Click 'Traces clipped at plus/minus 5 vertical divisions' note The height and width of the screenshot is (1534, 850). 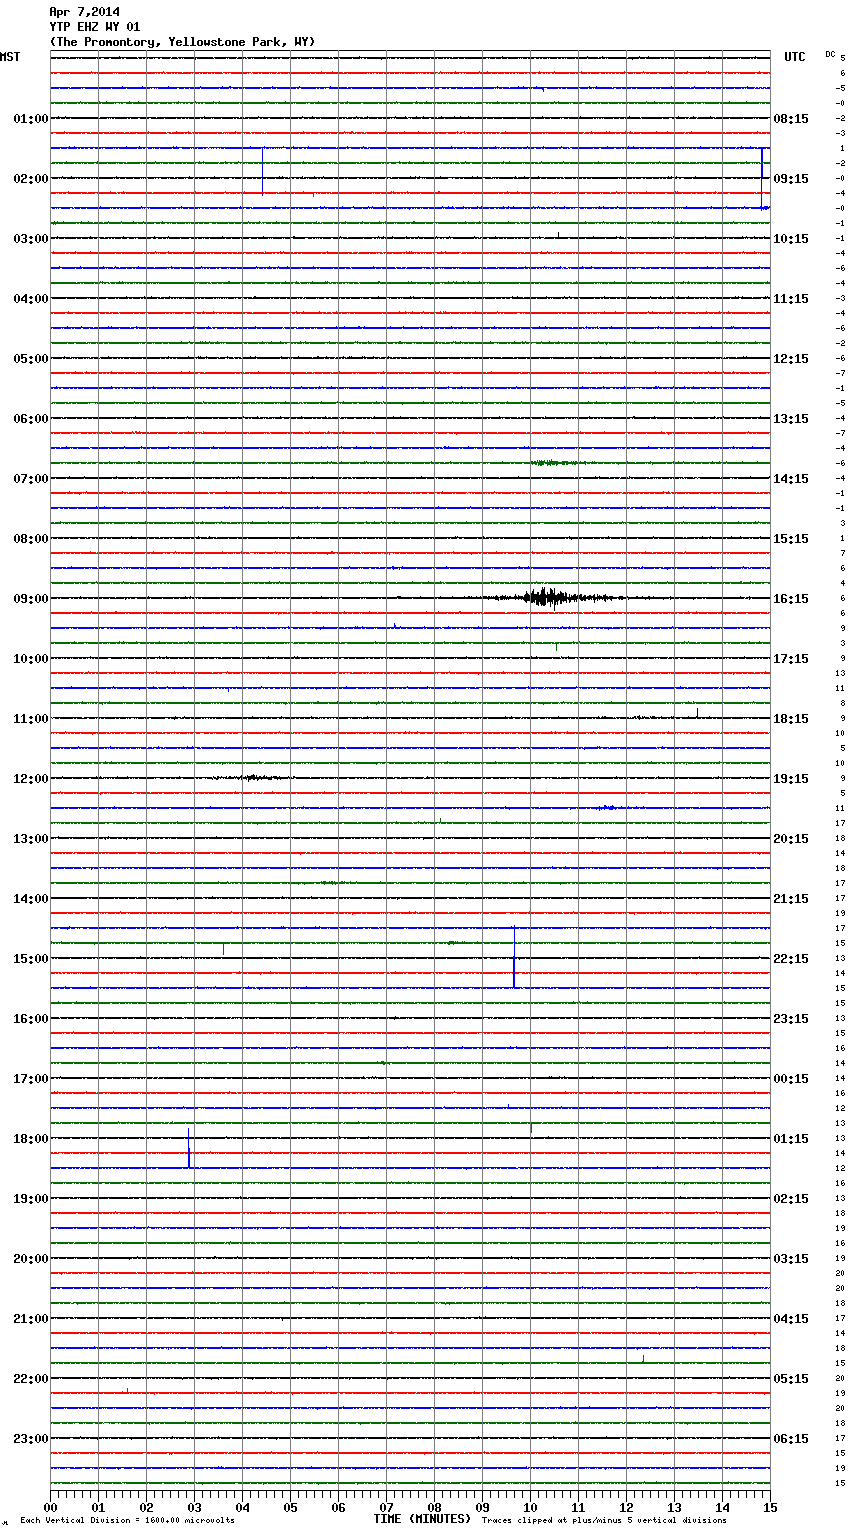(604, 1521)
